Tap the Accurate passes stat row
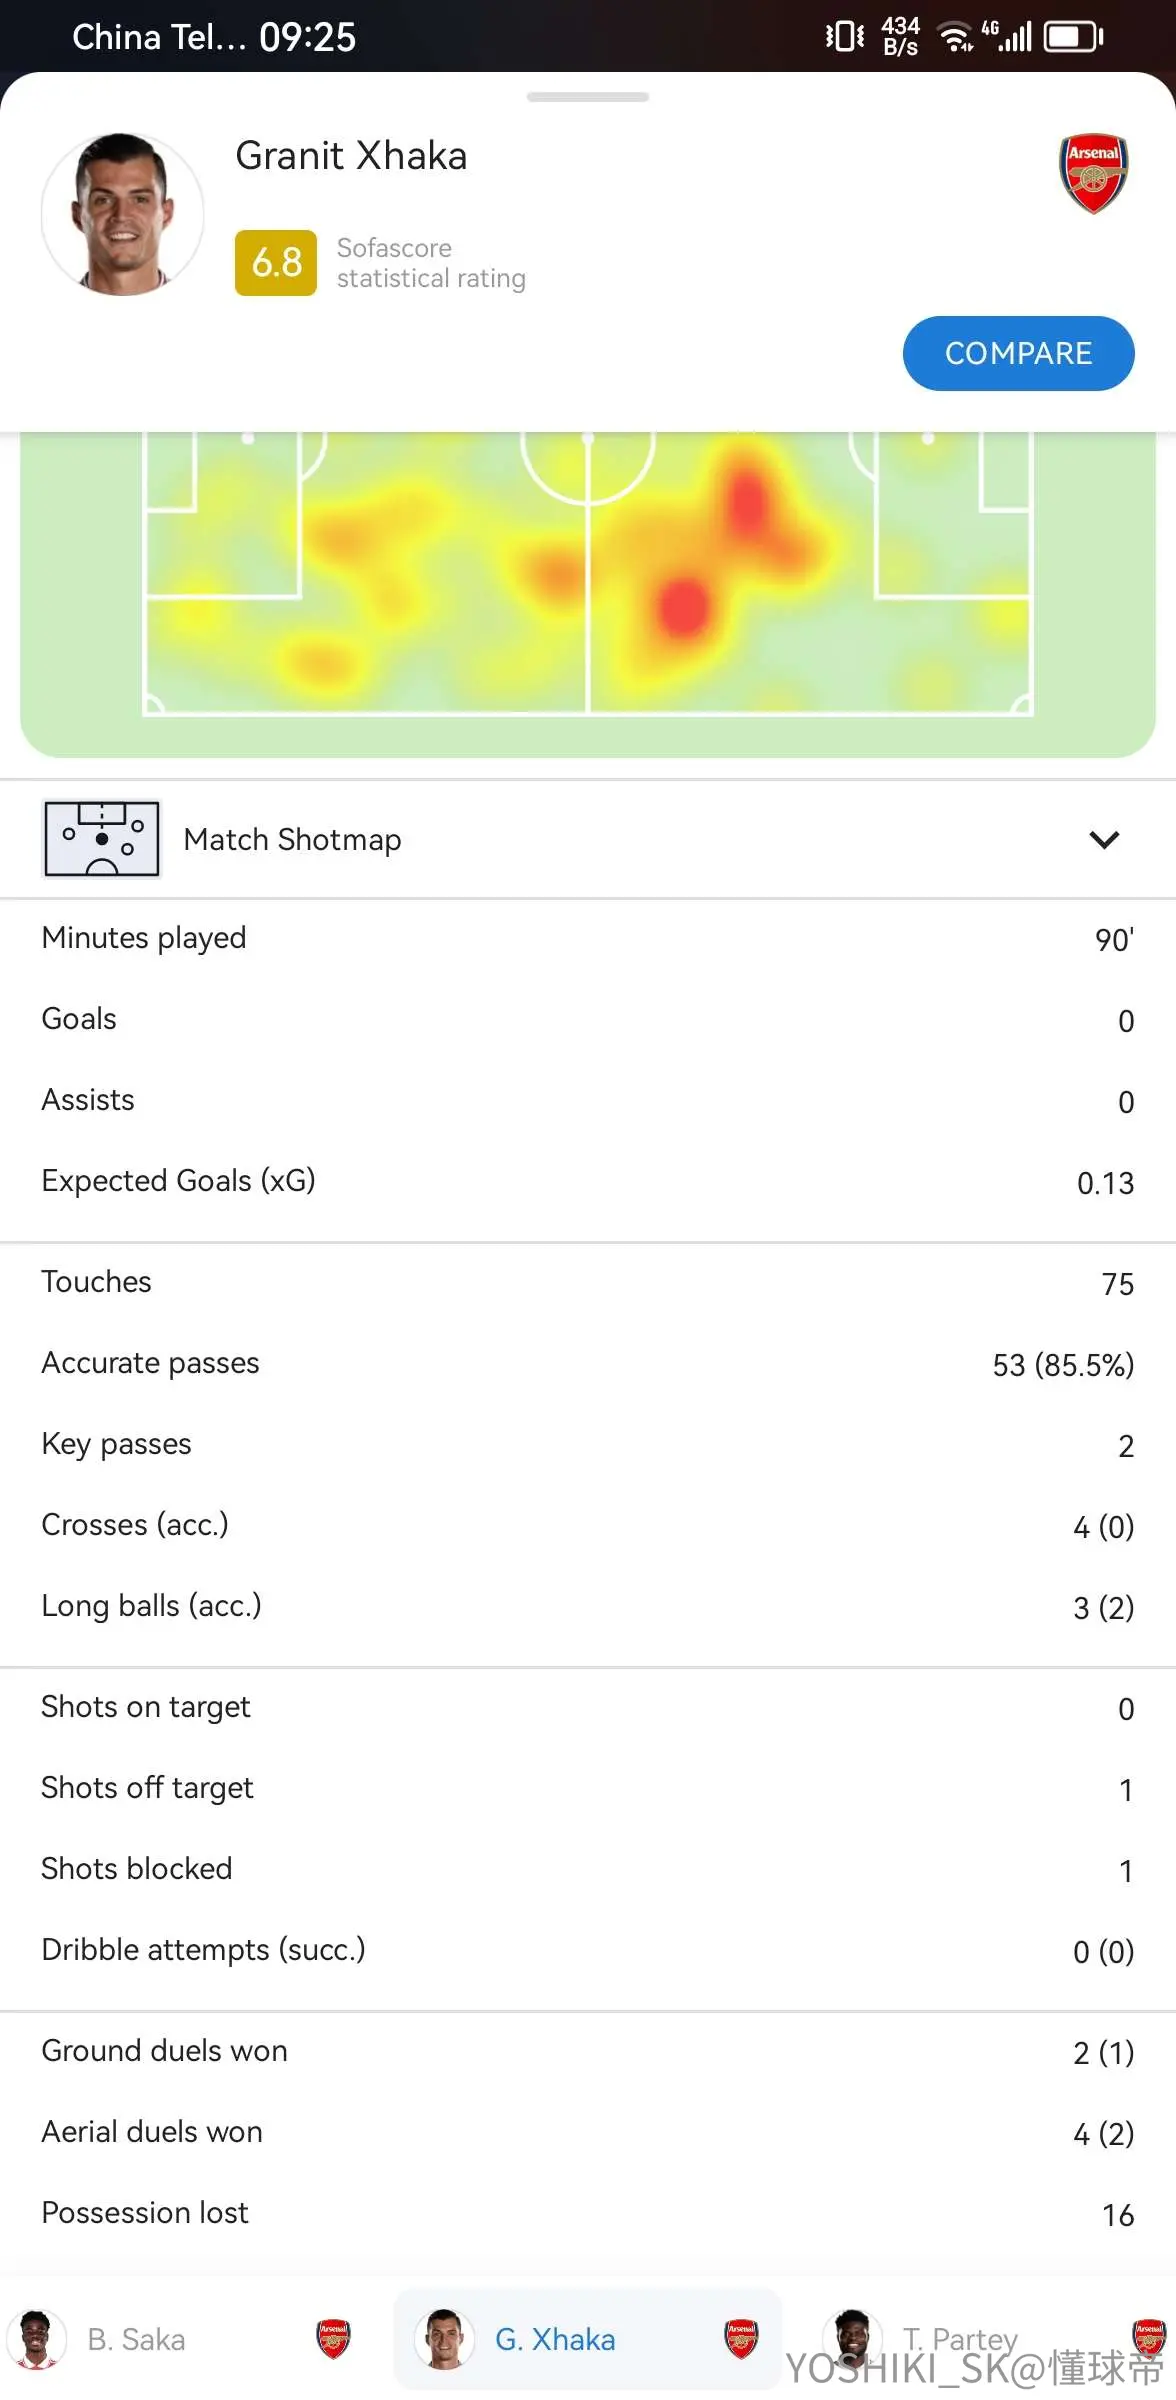This screenshot has width=1176, height=2400. [588, 1364]
